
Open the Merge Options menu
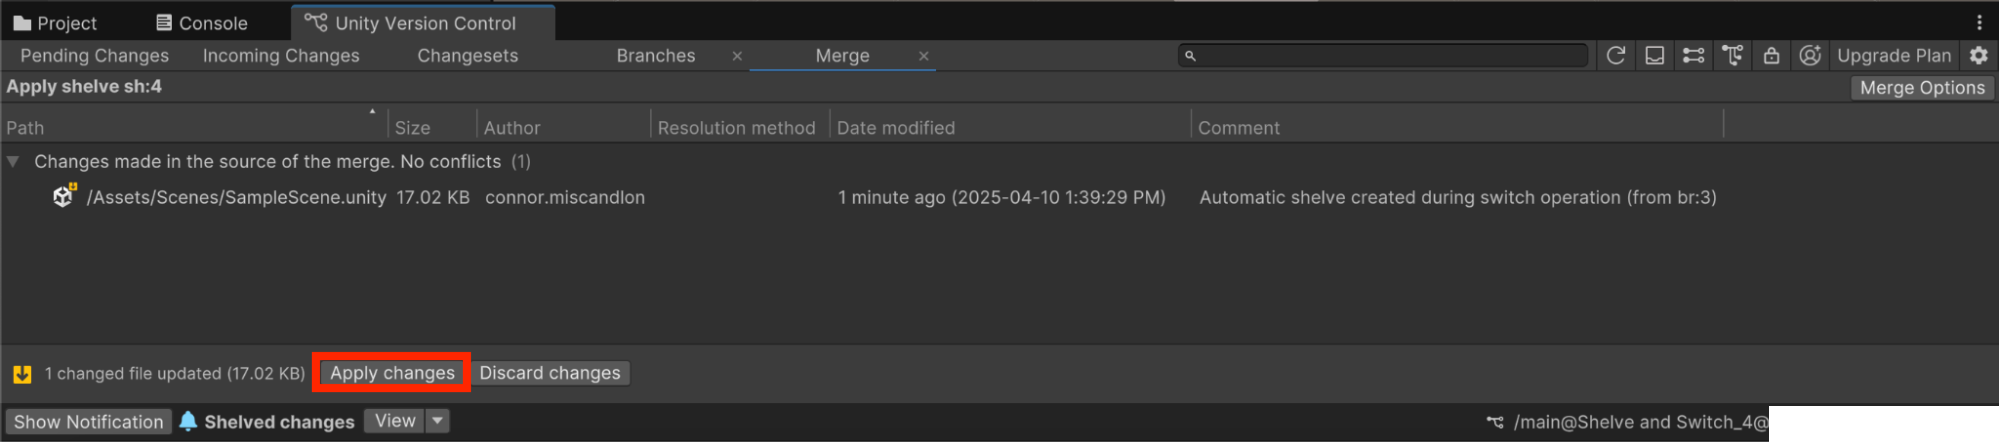point(1921,88)
